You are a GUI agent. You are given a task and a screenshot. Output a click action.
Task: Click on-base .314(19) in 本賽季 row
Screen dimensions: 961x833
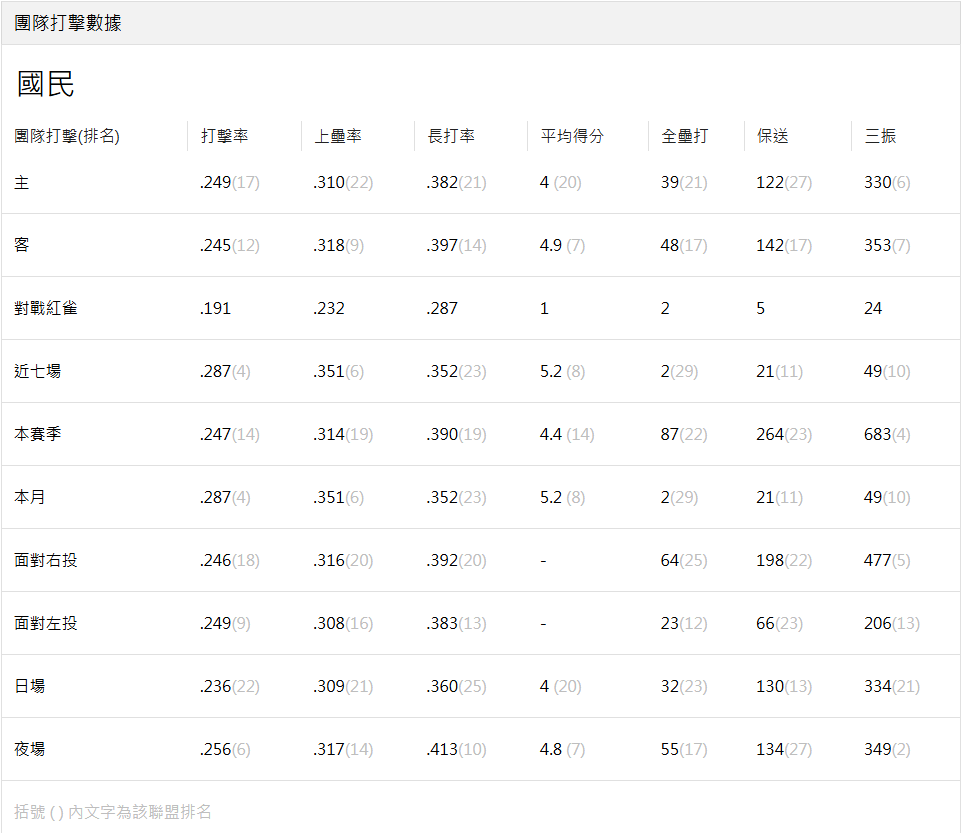(x=343, y=435)
